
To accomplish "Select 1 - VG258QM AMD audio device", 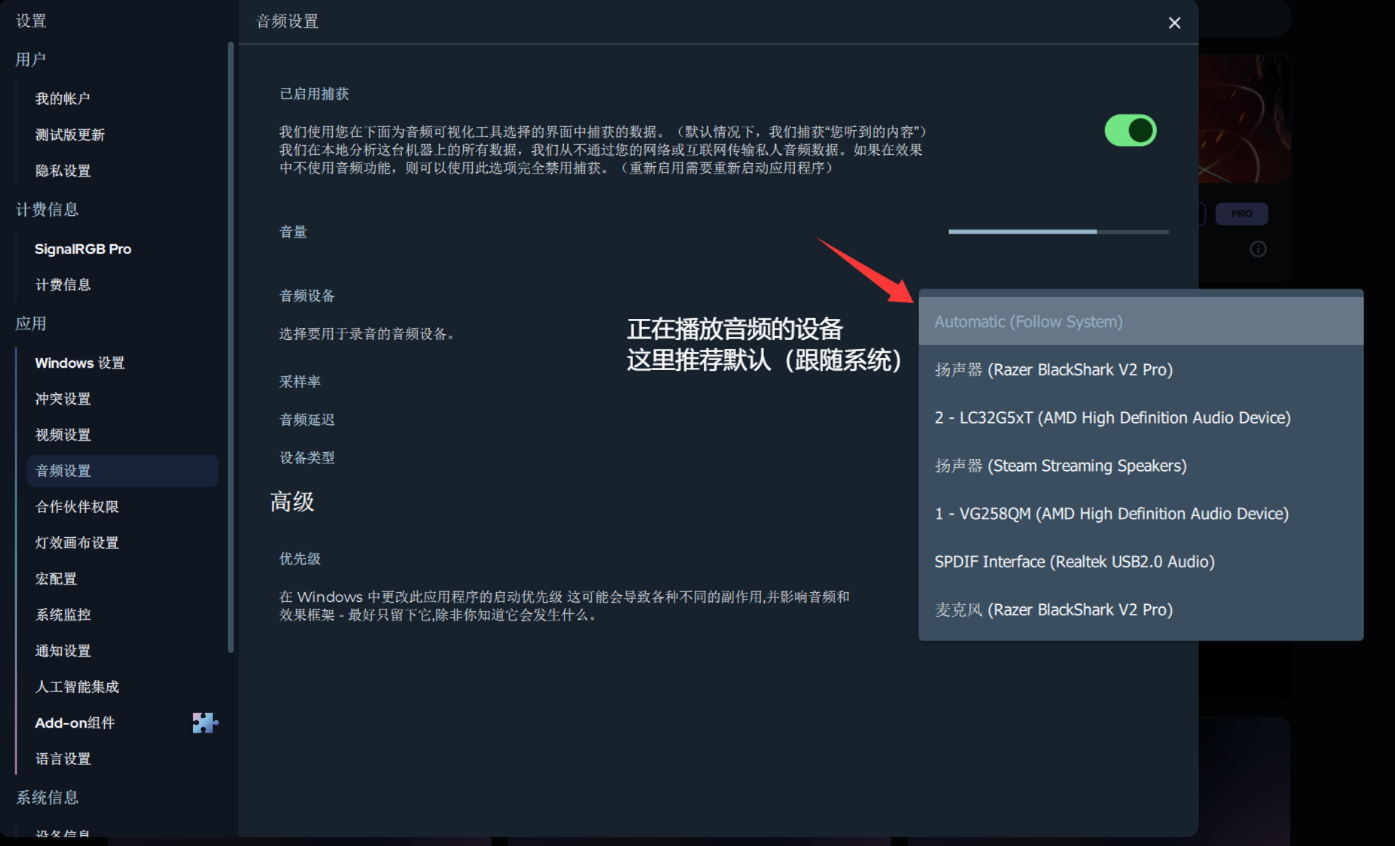I will pos(1140,514).
